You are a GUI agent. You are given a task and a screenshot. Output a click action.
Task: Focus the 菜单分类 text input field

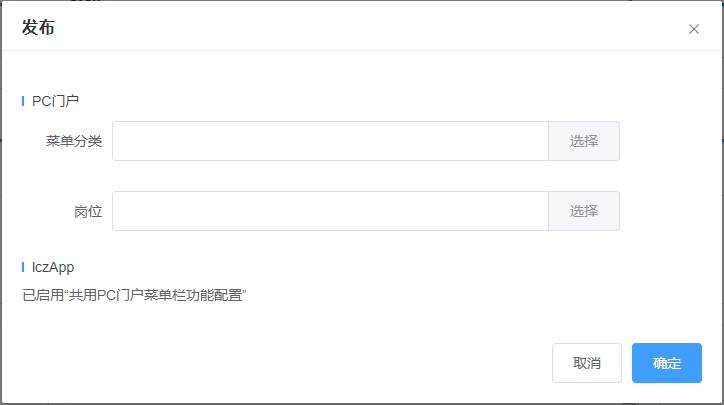(x=330, y=141)
